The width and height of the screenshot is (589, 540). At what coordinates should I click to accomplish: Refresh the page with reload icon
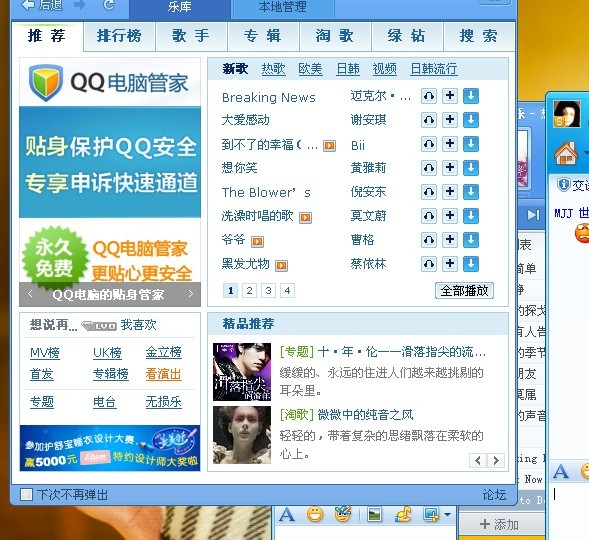point(109,5)
